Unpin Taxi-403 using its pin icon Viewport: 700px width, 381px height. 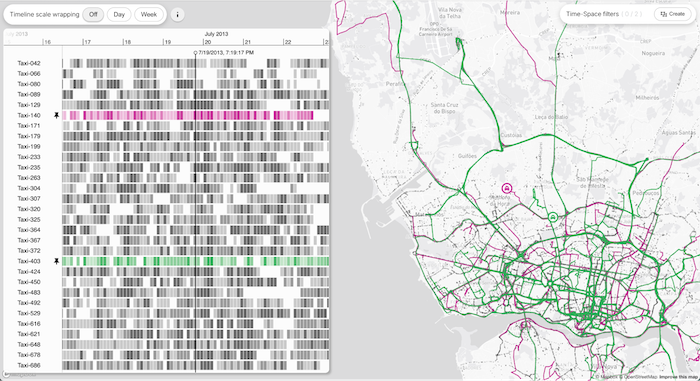56,261
